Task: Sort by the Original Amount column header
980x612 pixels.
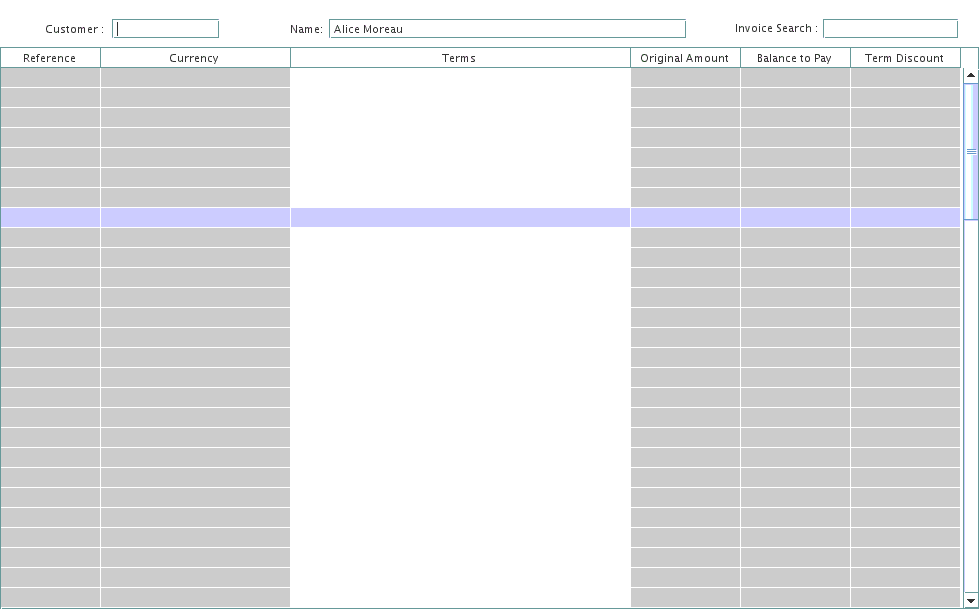Action: (x=685, y=58)
